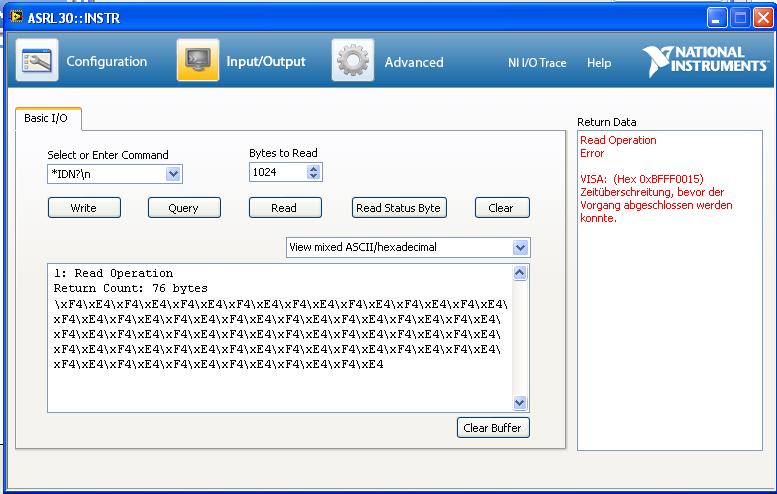Click the output scrollbar down arrow
Viewport: 777px width, 494px height.
519,403
